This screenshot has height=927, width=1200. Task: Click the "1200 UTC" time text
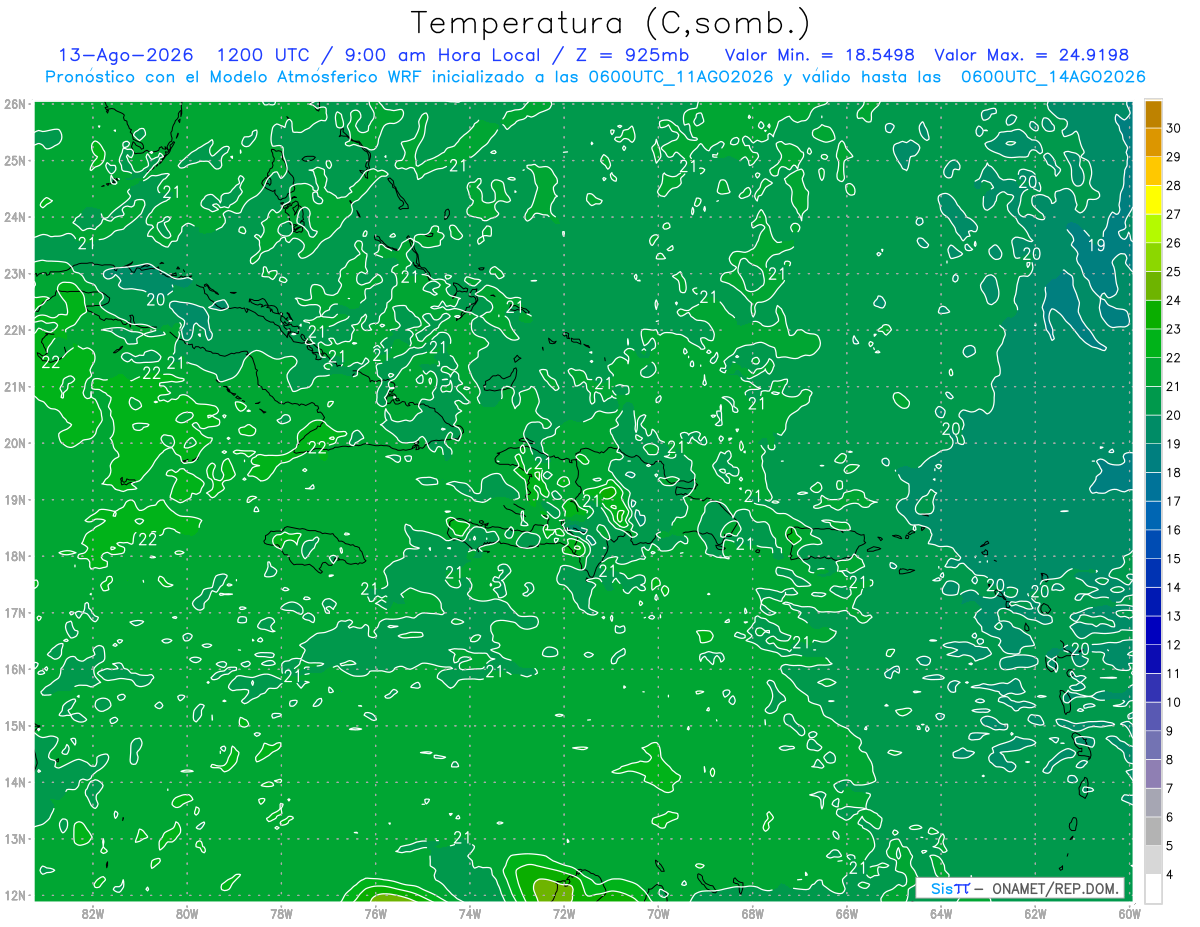262,56
